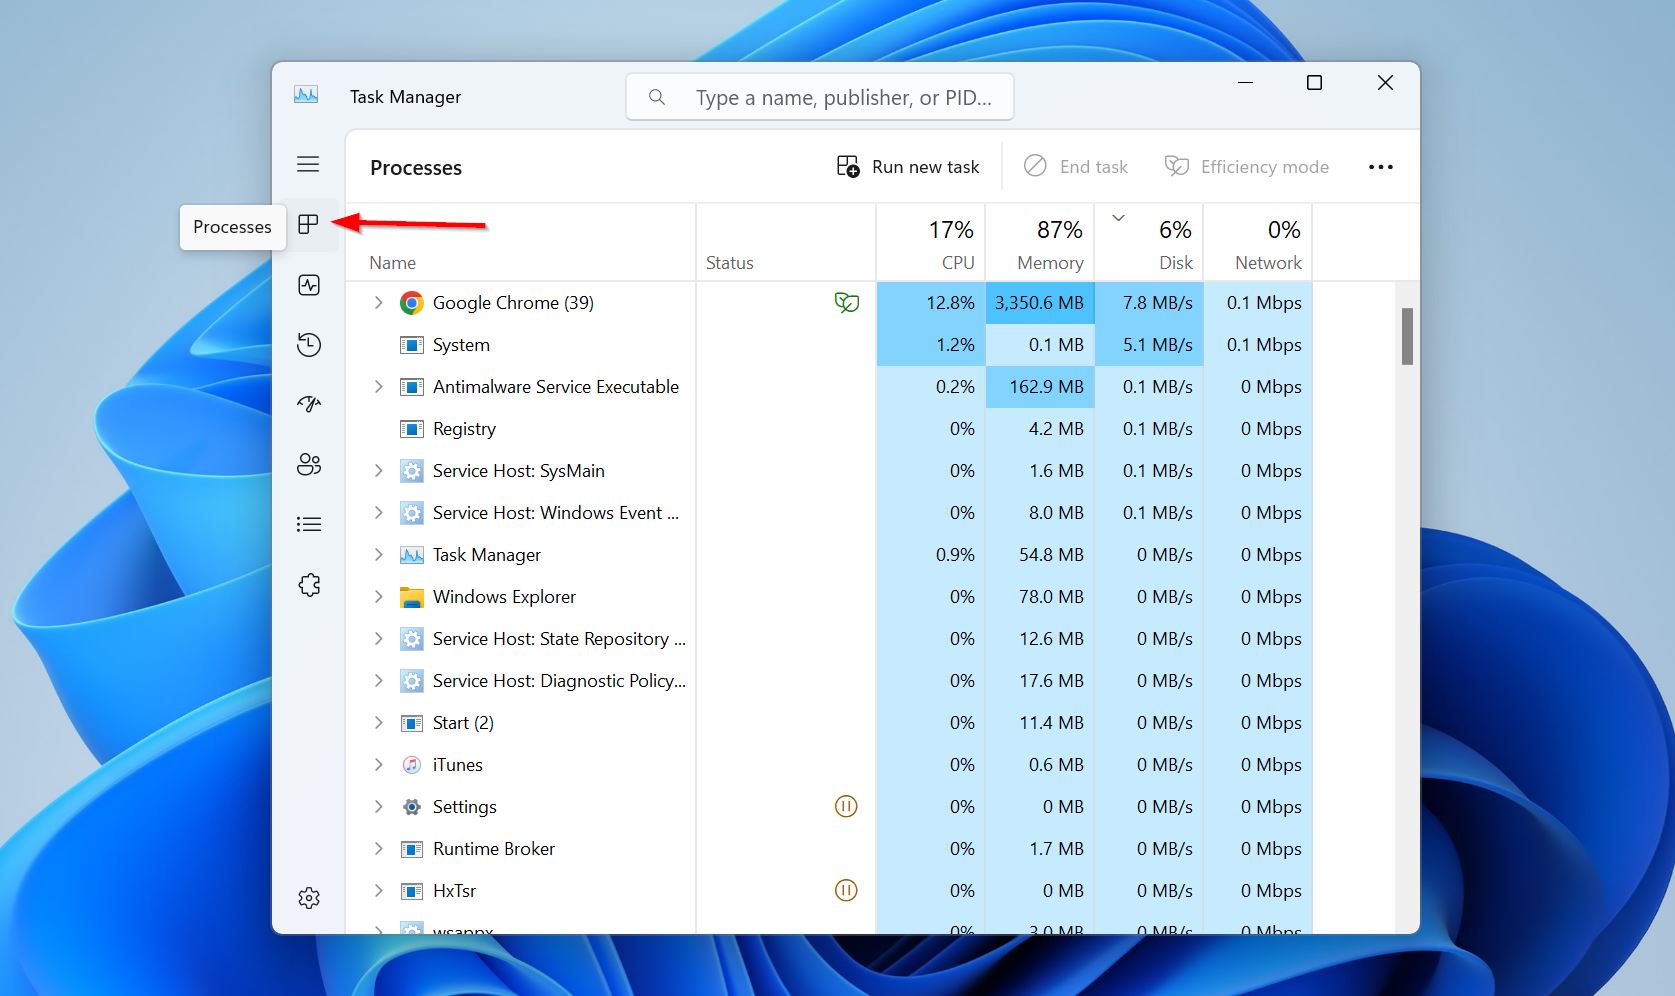Click the suspended pause icon for Settings

coord(846,806)
